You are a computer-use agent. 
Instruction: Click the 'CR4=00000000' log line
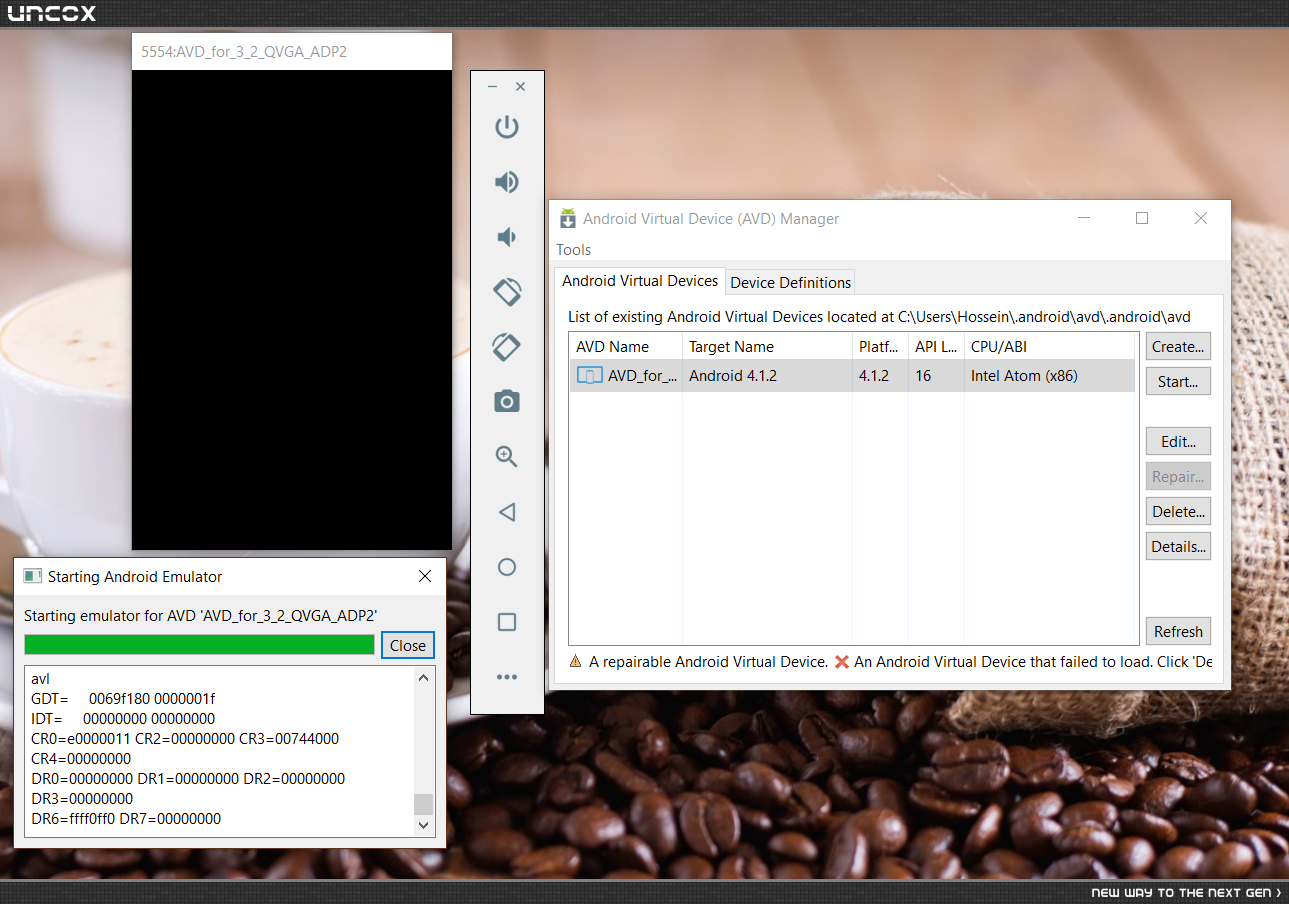81,759
